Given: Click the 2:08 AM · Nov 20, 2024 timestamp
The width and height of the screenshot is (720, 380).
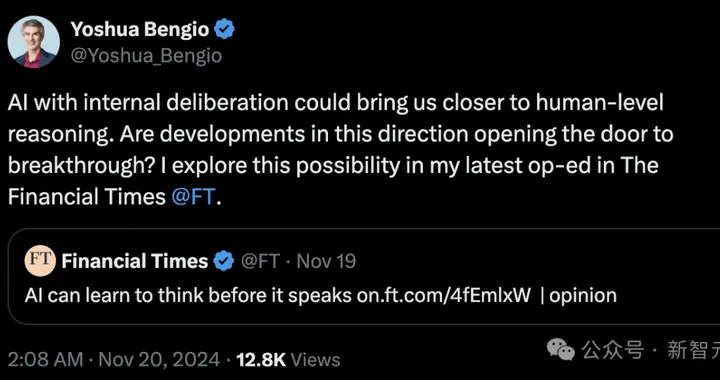Looking at the screenshot, I should point(114,360).
